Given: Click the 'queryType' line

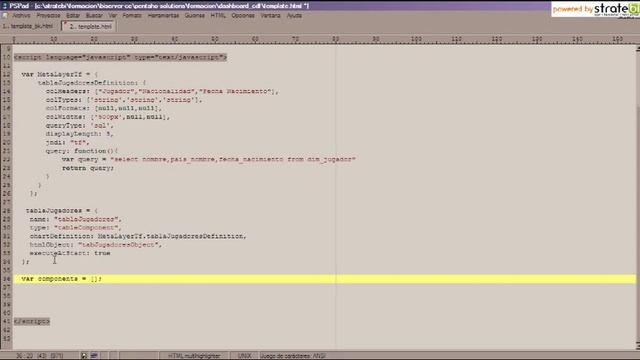Looking at the screenshot, I should (x=80, y=125).
